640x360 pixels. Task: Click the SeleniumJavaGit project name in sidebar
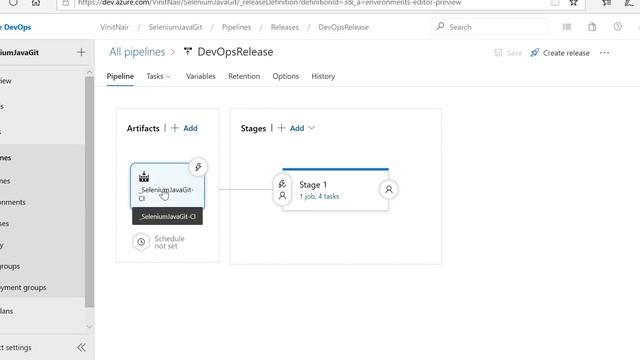pyautogui.click(x=19, y=52)
